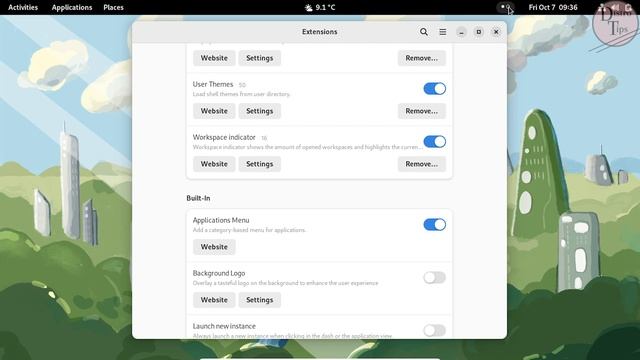Click 'Load shell themes from user directory' description
The image size is (640, 360).
[x=241, y=94]
